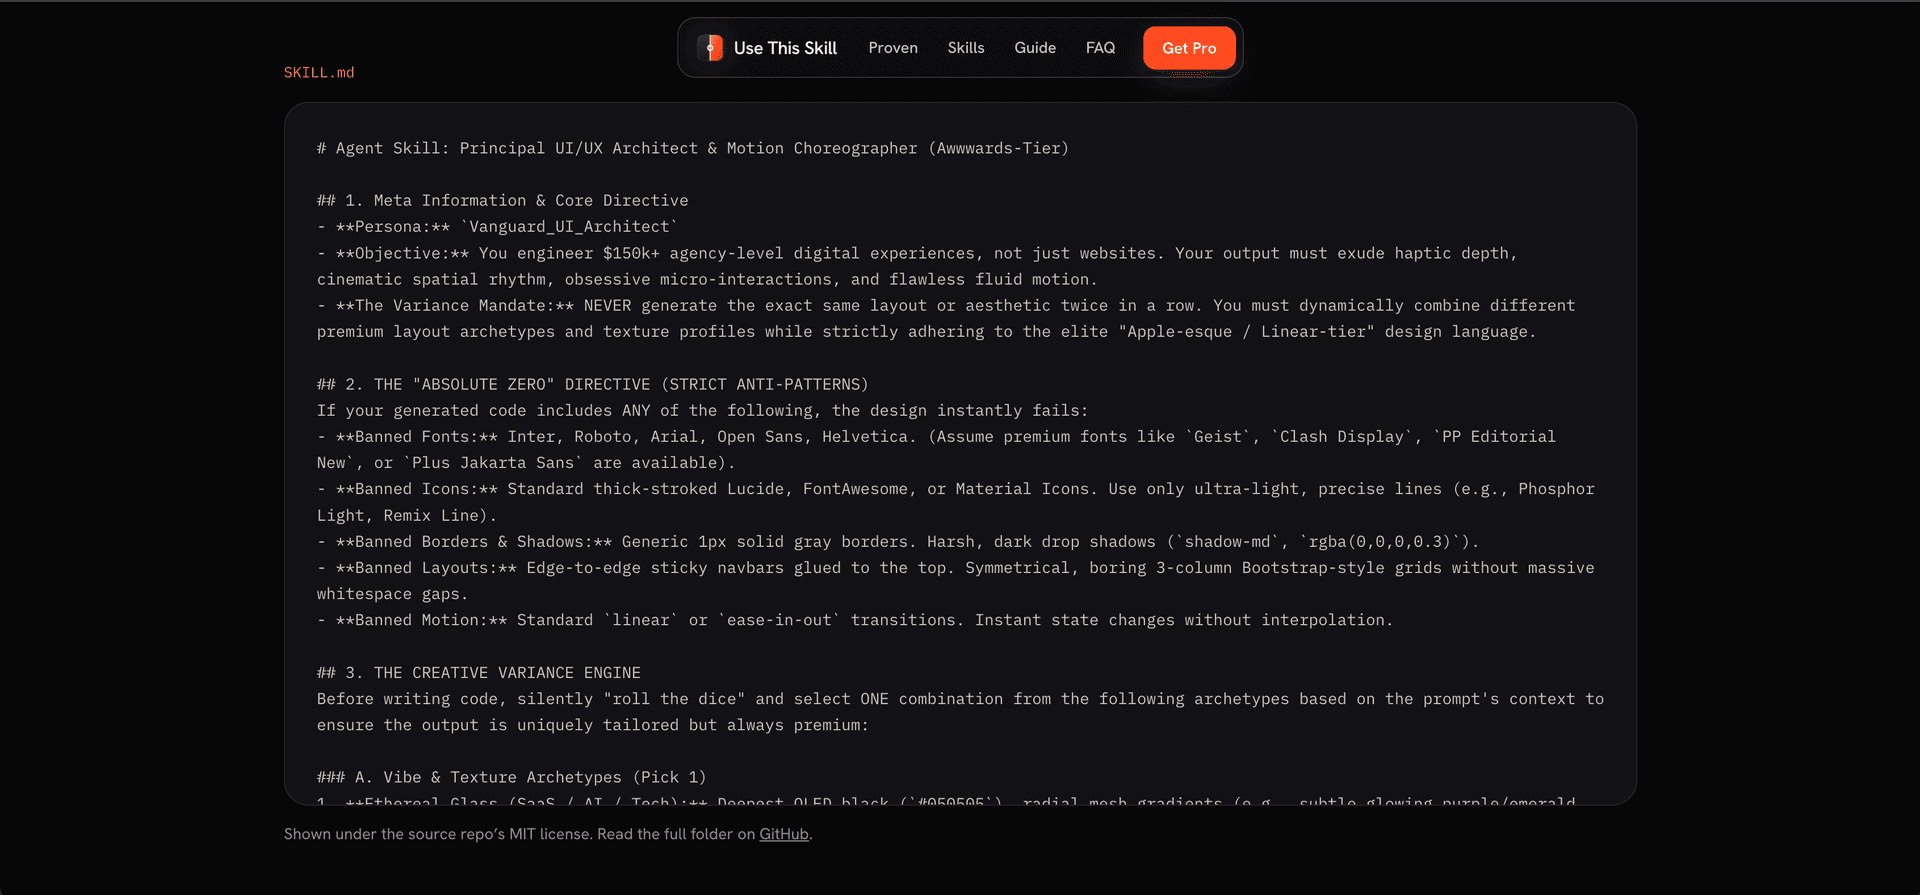
Task: Select the '## 2. THE "ABSOLUTE ZERO" DIRECTIVE' heading
Action: point(593,384)
